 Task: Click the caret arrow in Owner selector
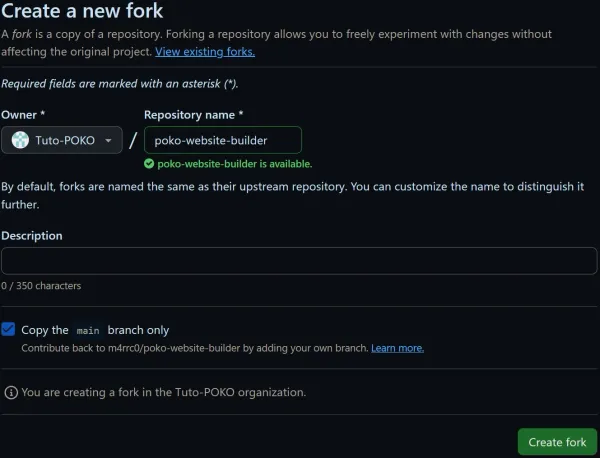point(108,141)
